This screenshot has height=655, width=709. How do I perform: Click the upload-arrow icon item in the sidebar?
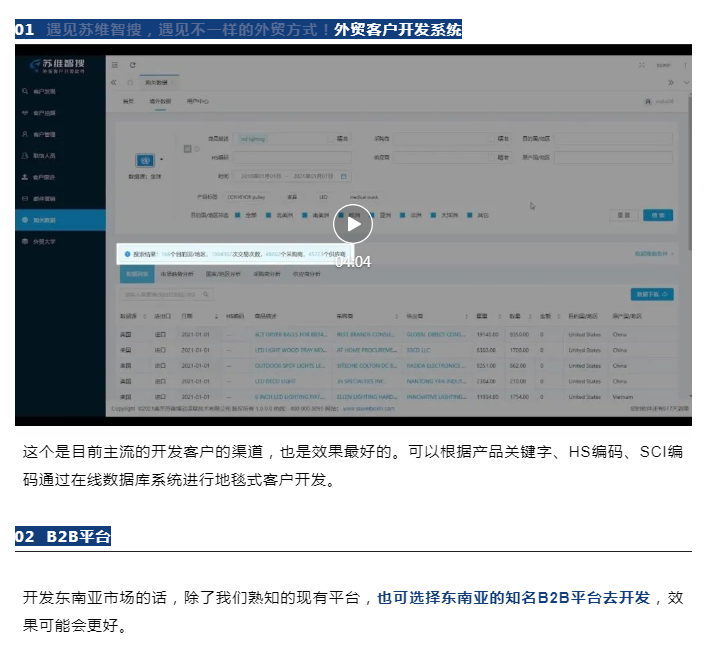point(25,177)
